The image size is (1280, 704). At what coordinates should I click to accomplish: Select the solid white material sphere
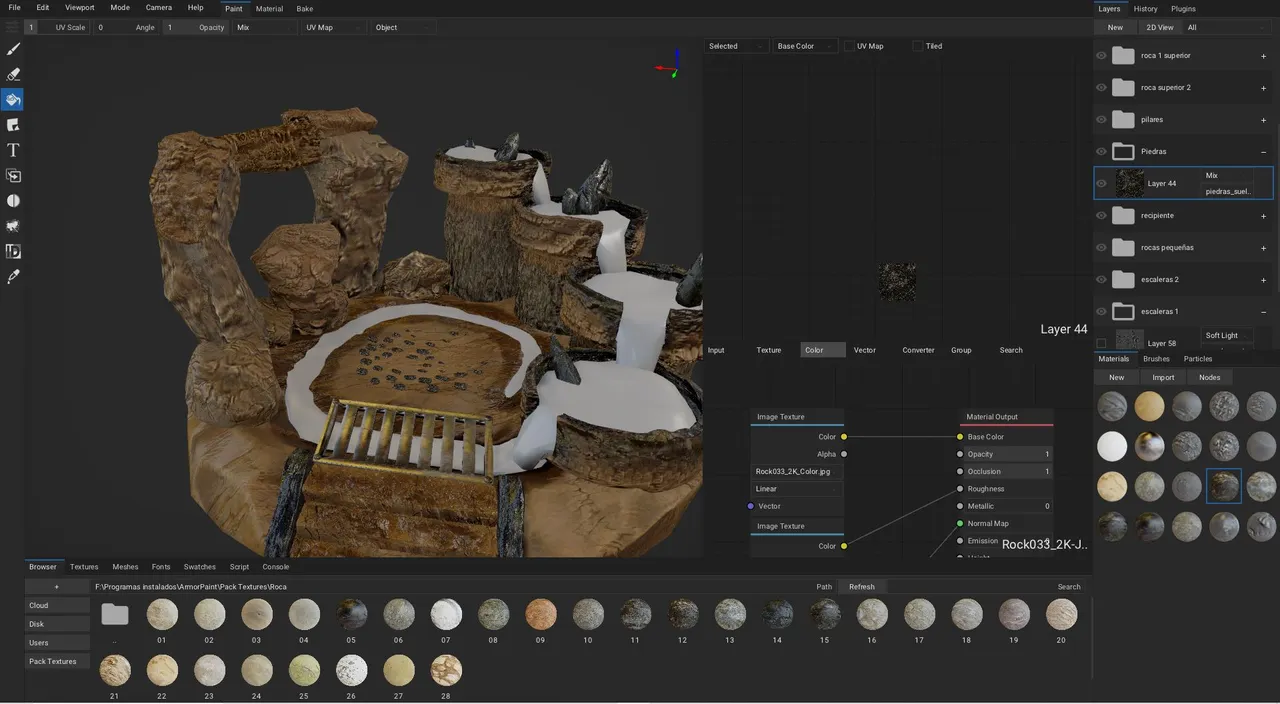coord(1112,446)
